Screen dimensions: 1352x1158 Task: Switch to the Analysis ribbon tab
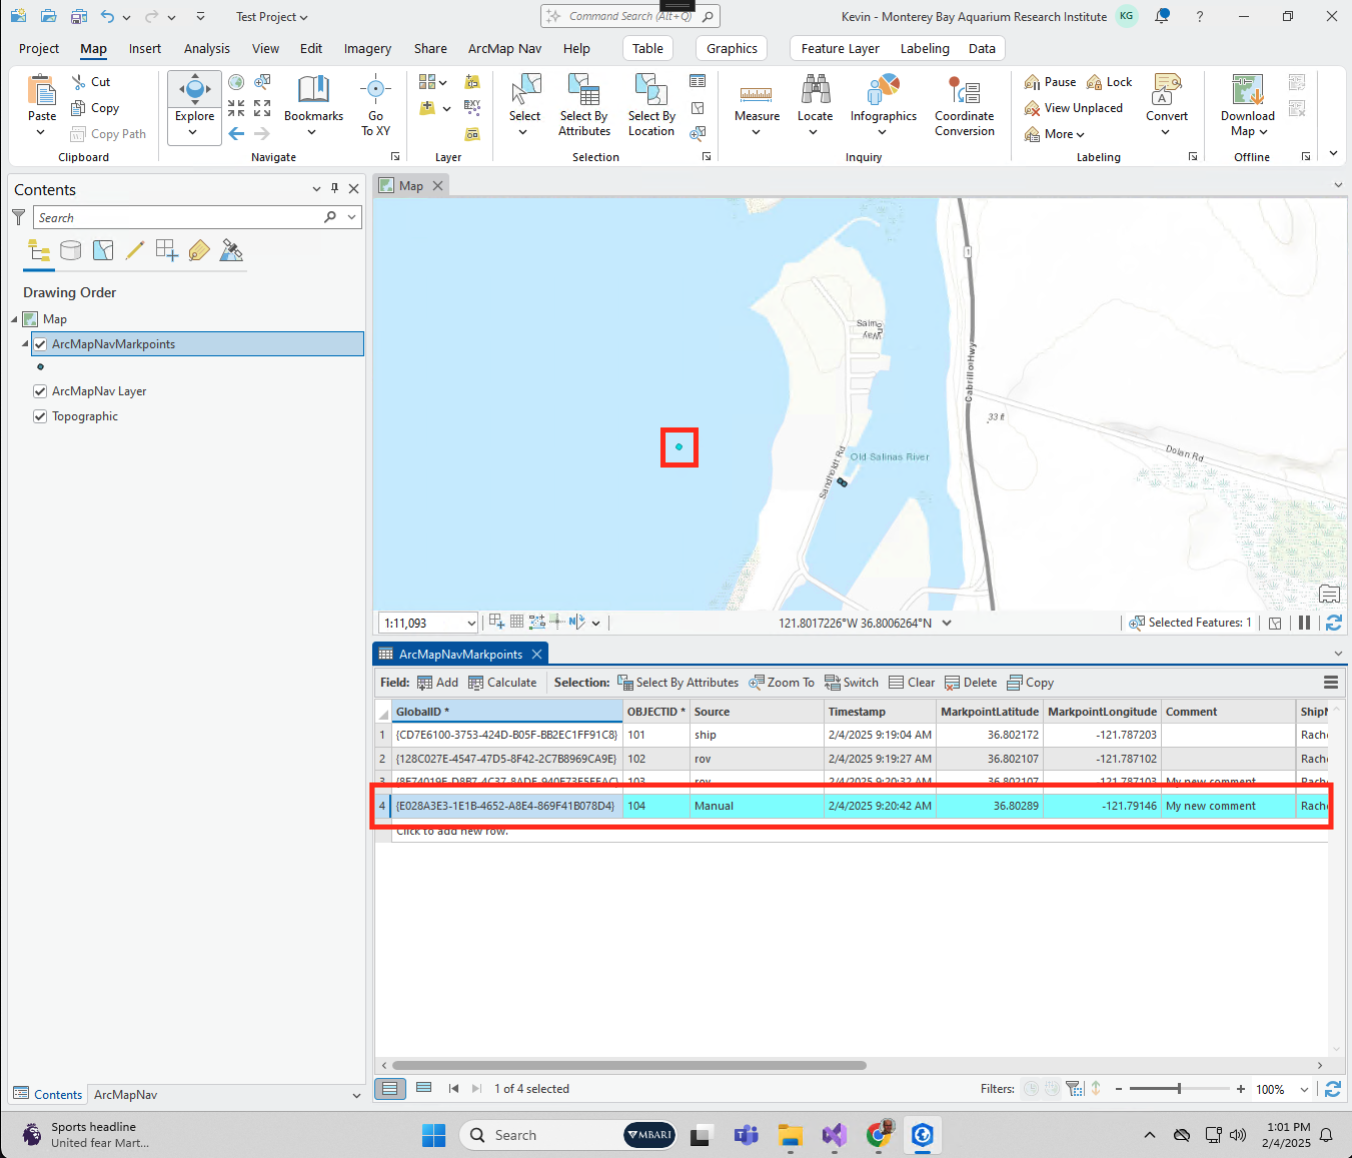coord(206,48)
